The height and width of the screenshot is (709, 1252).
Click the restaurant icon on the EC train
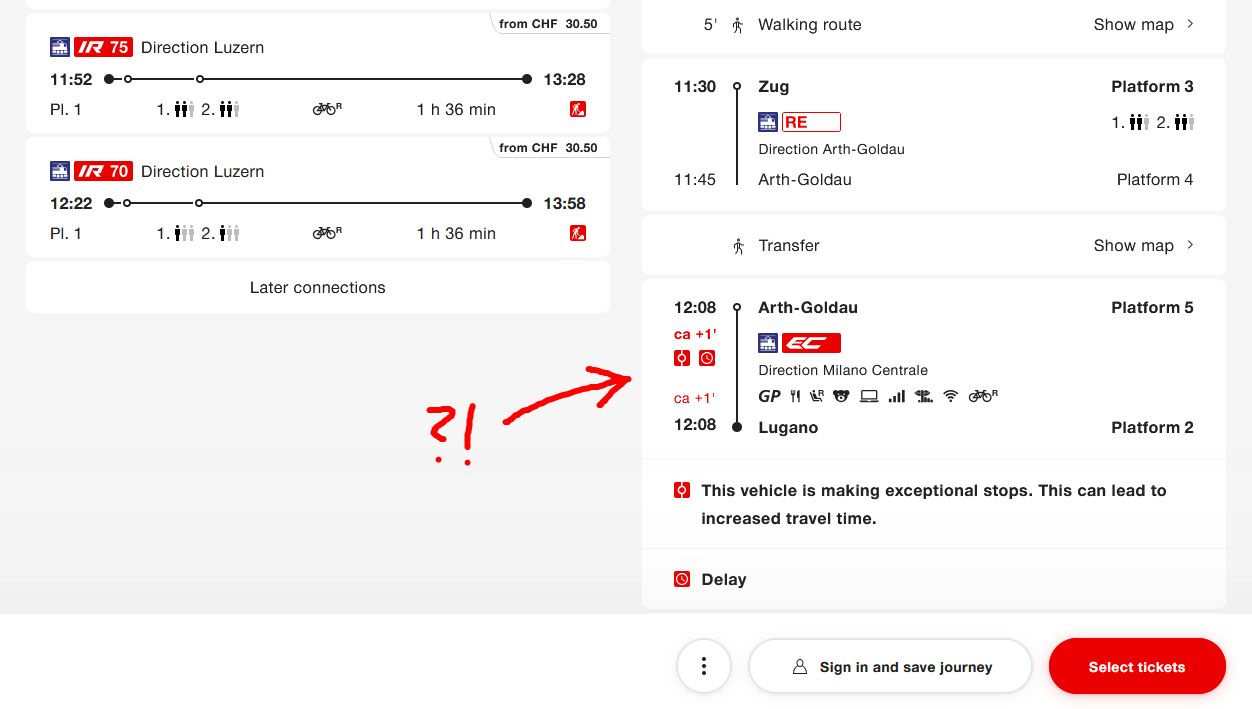tap(795, 396)
